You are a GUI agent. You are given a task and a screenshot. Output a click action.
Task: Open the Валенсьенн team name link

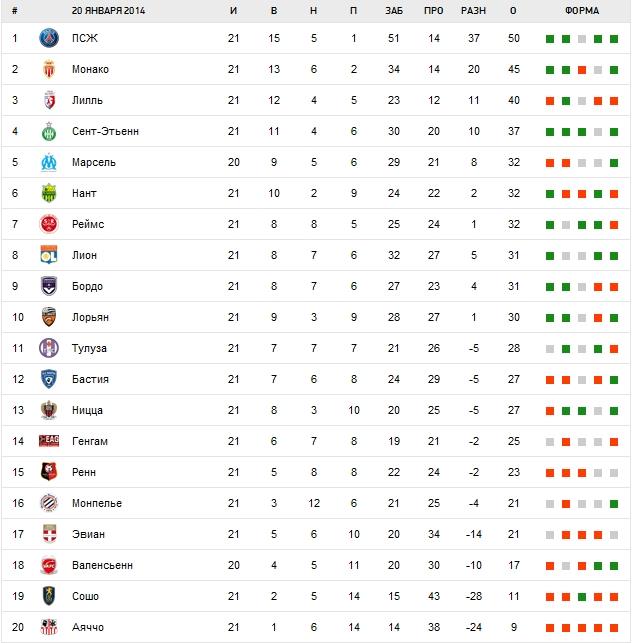pos(102,565)
